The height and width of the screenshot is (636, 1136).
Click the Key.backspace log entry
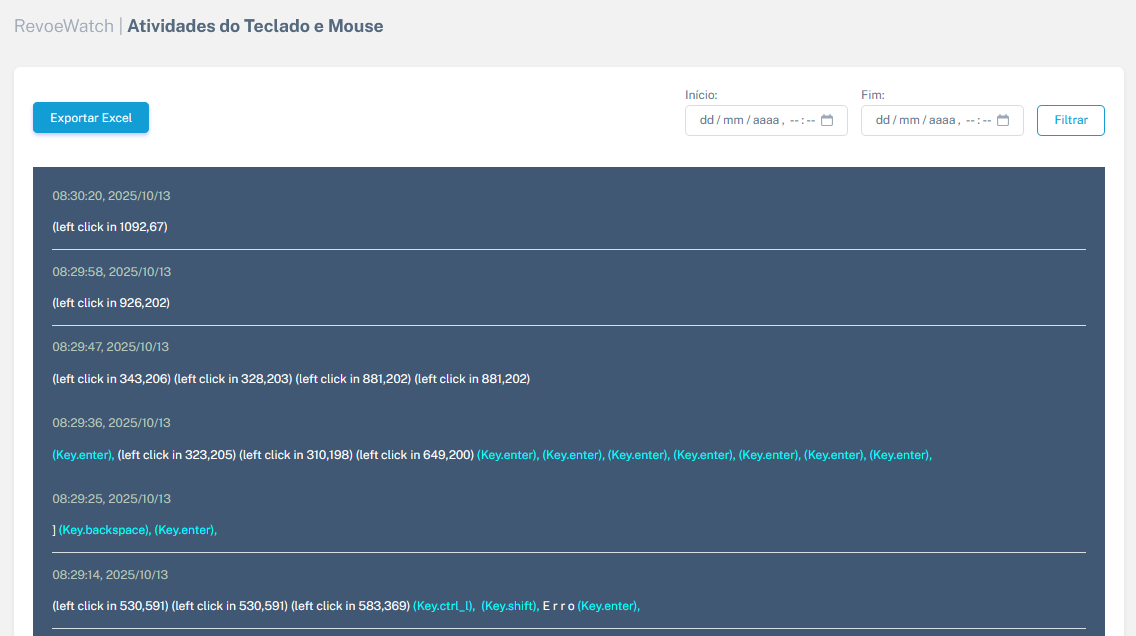coord(104,530)
